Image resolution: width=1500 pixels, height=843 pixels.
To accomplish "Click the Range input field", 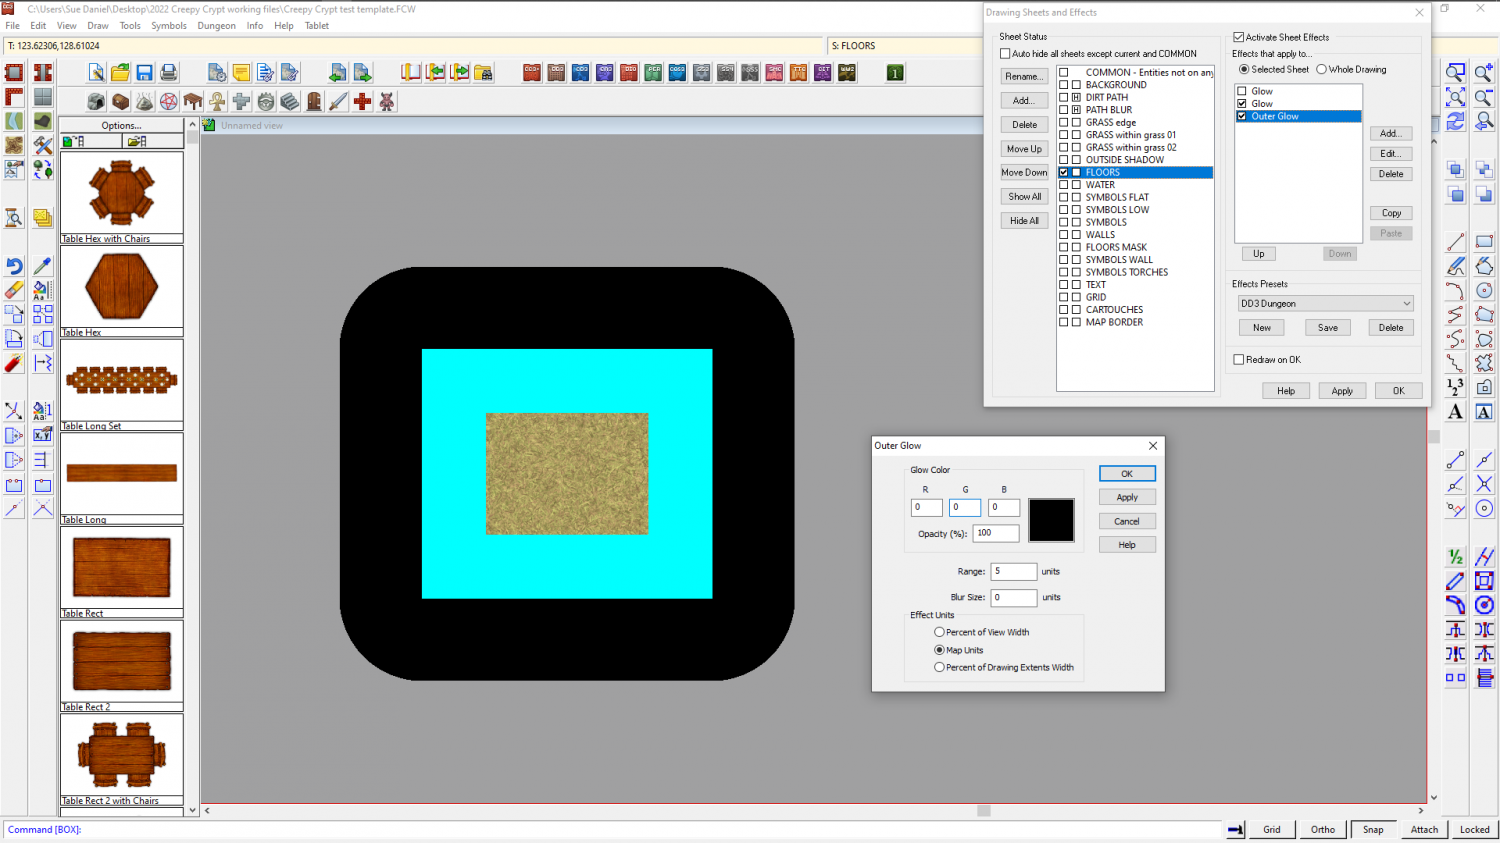I will coord(1014,572).
